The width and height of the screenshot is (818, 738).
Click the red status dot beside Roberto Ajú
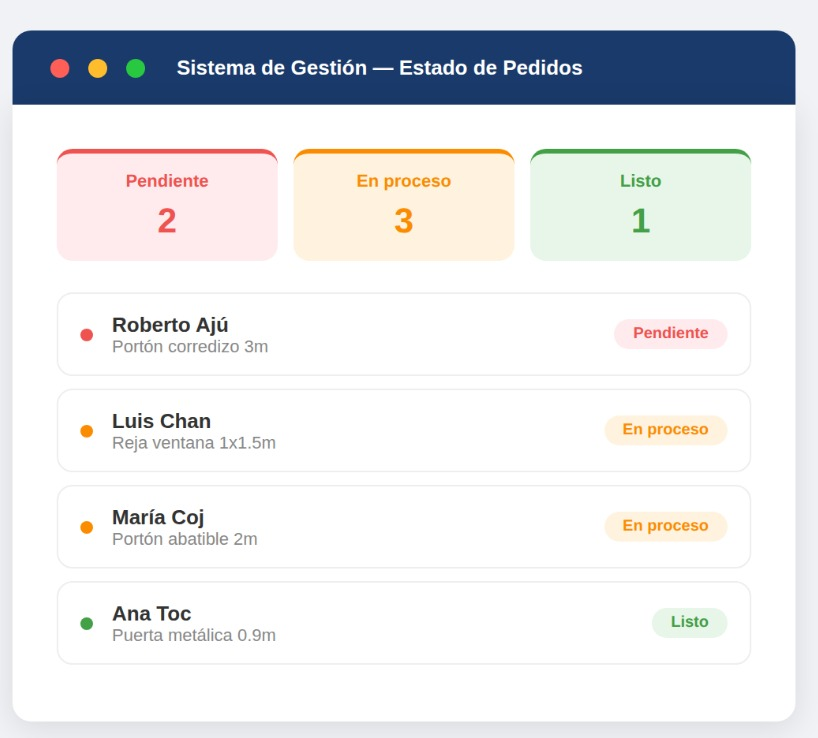click(x=87, y=335)
